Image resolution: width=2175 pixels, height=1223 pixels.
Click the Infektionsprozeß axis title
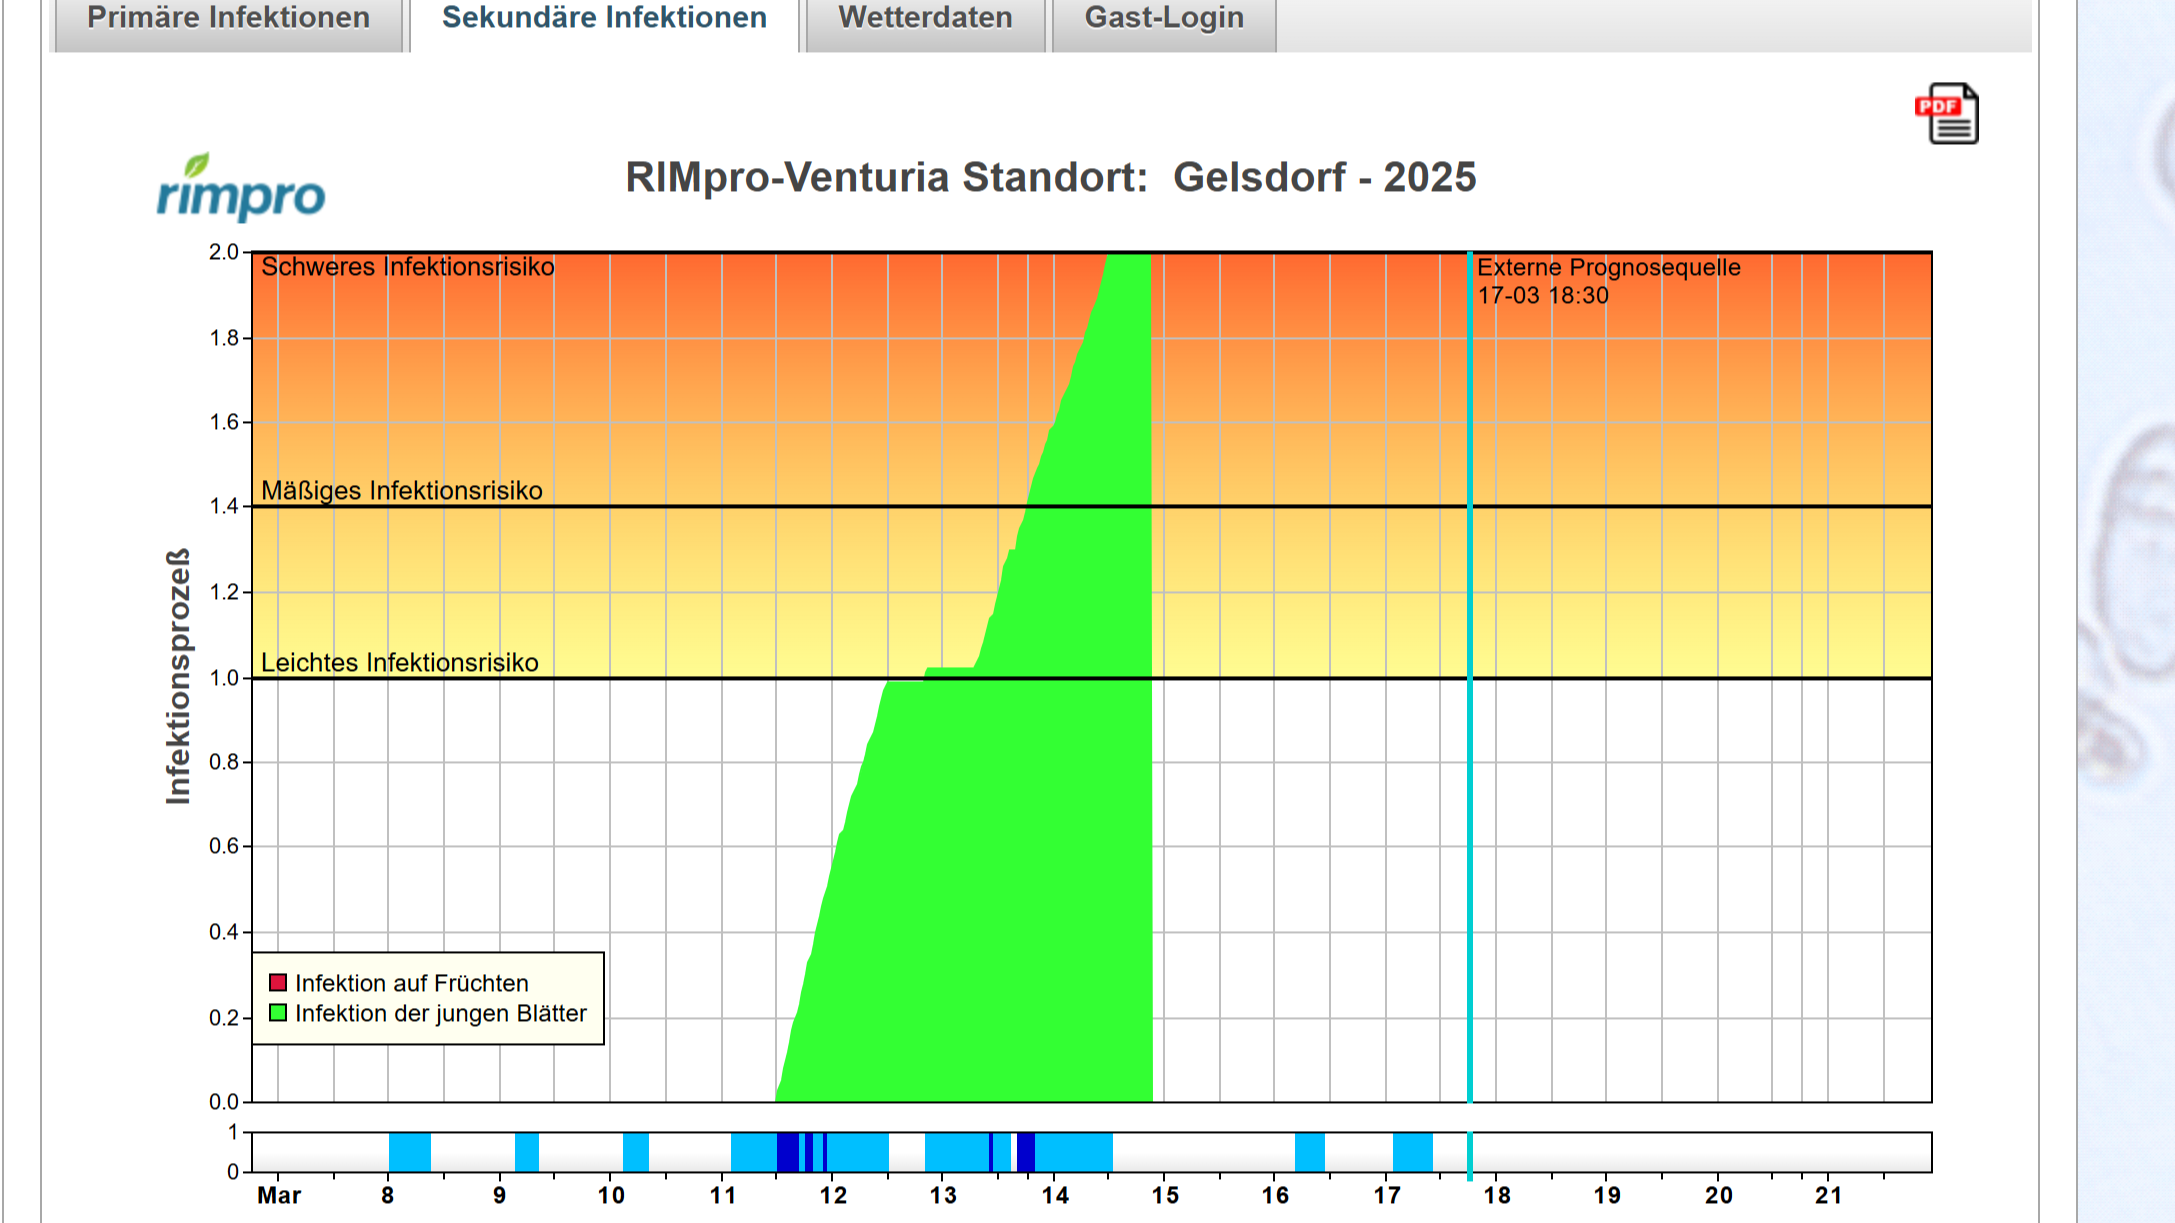click(x=178, y=676)
